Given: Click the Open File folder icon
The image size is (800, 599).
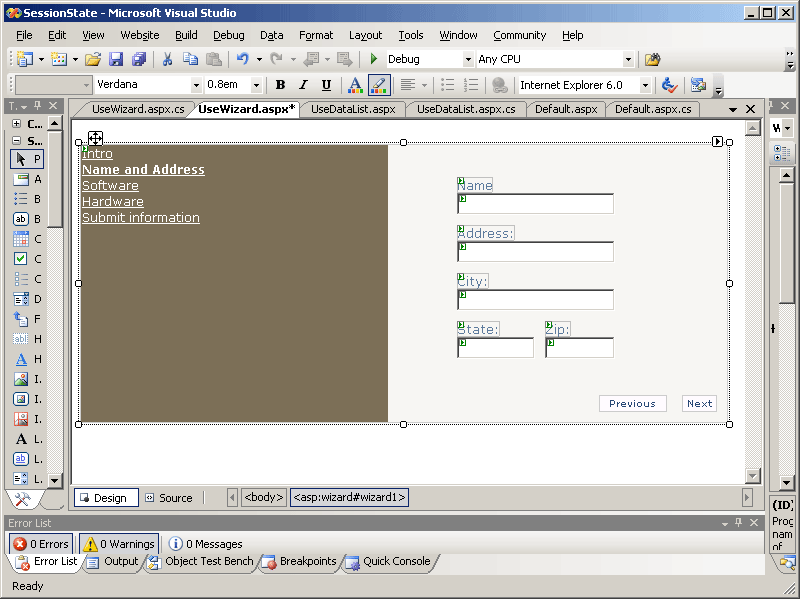Looking at the screenshot, I should 92,60.
